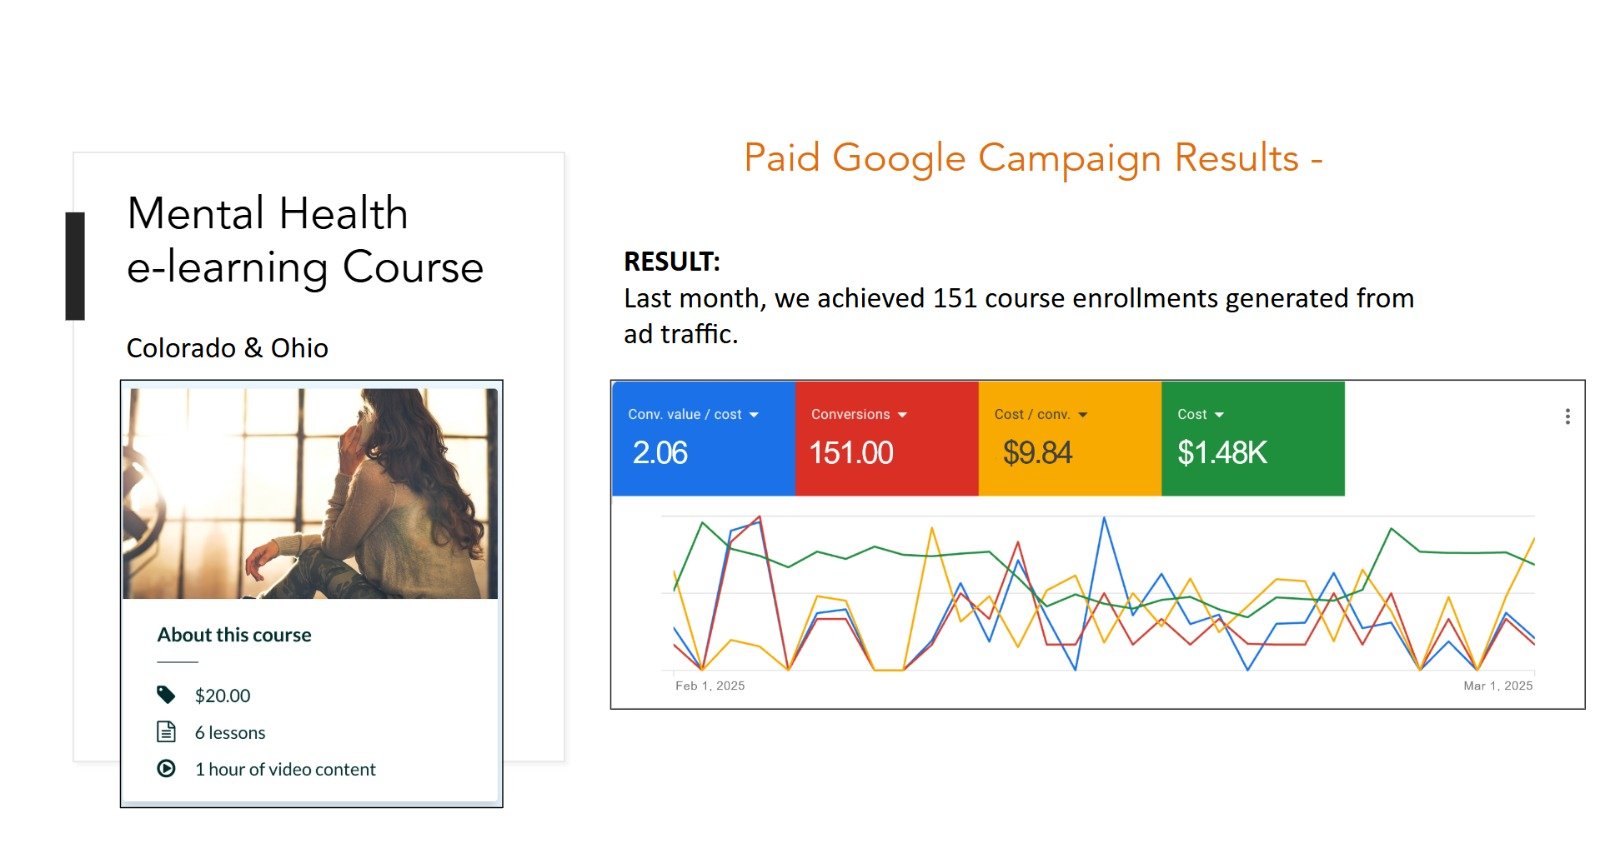Click the 6 lessons text
Screen dimensions: 1600x848
point(230,733)
